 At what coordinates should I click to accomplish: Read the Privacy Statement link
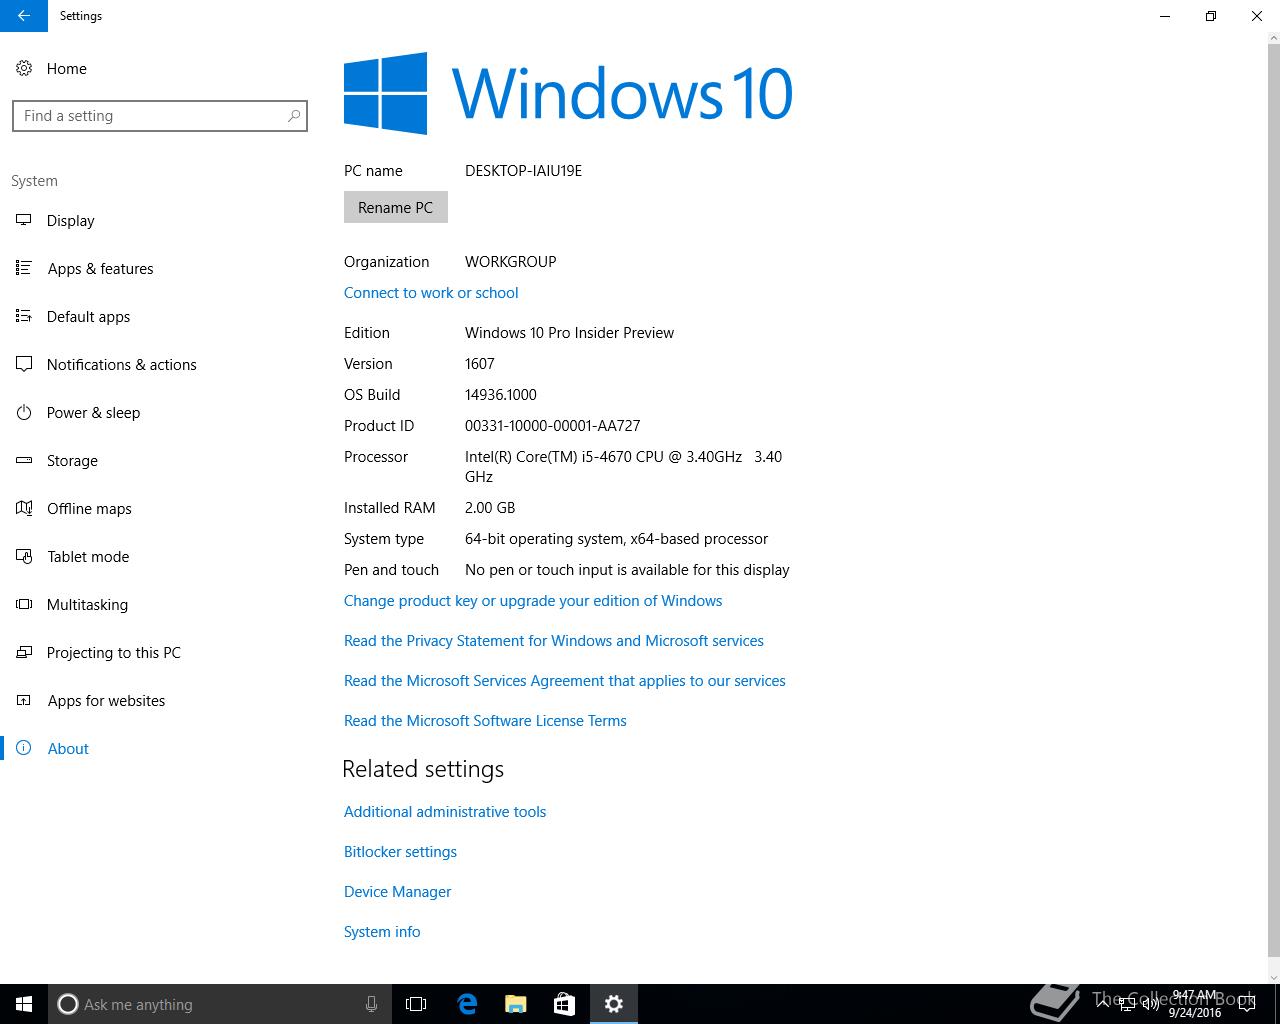tap(554, 641)
